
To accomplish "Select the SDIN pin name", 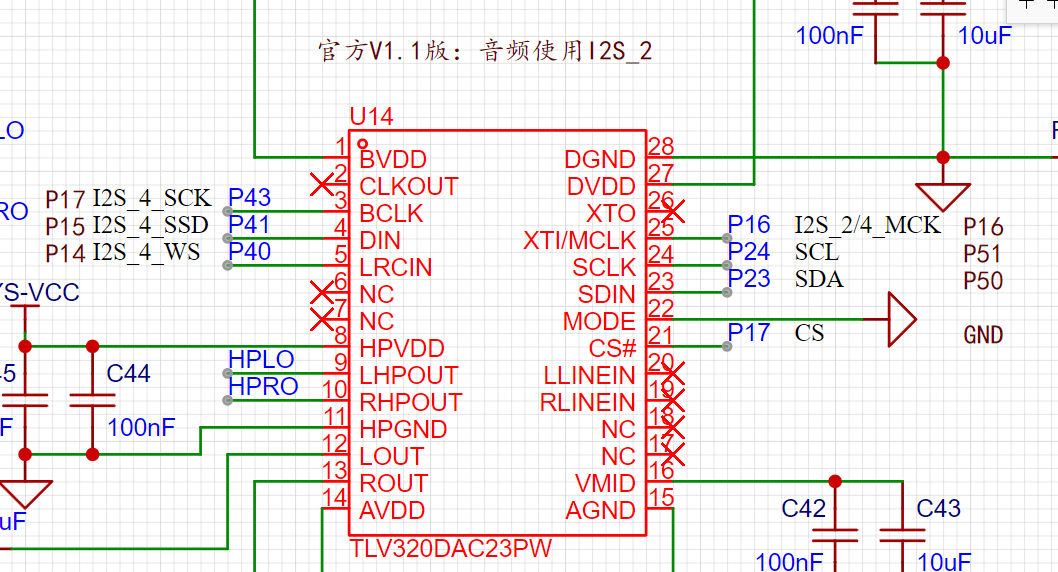I will pyautogui.click(x=607, y=294).
